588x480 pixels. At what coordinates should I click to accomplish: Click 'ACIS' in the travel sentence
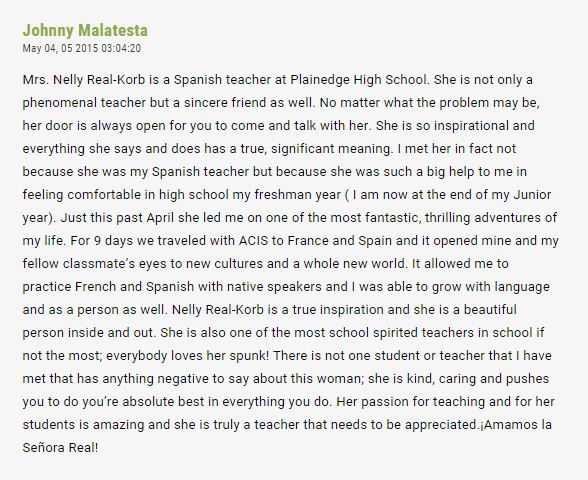click(x=254, y=240)
